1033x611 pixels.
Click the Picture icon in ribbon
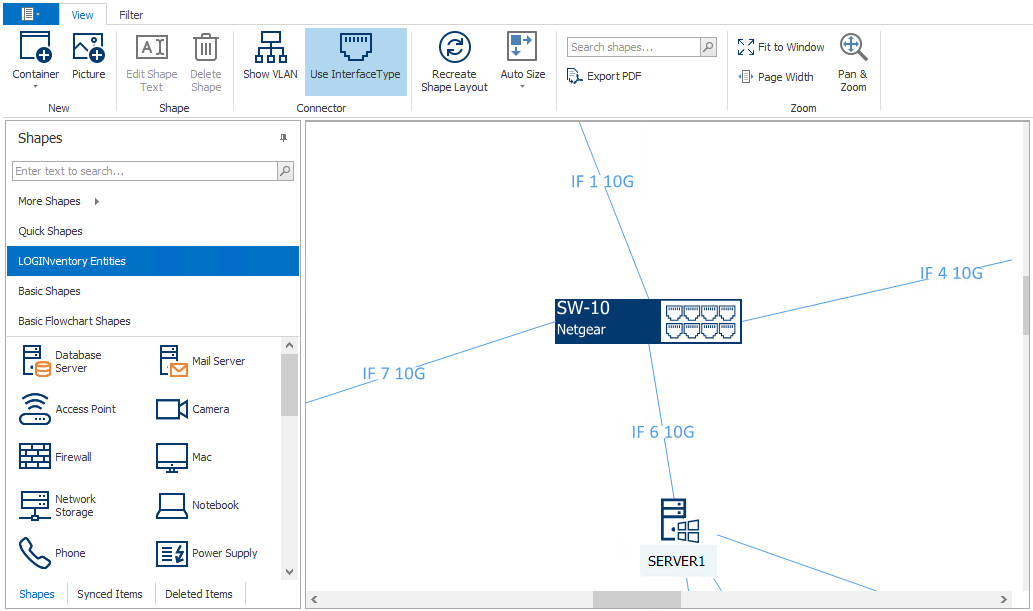(88, 48)
